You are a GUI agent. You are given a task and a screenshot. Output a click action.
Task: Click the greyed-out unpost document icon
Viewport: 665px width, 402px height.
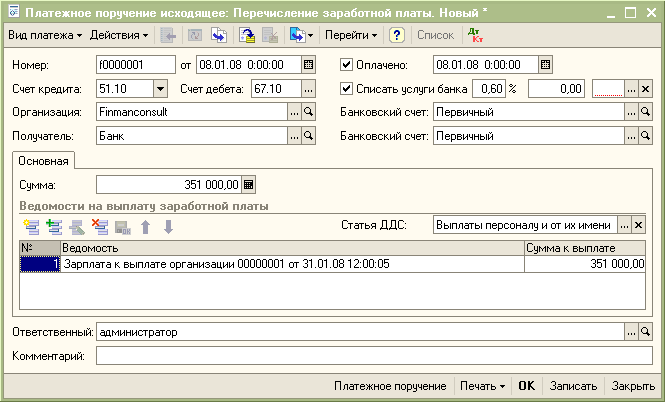[x=270, y=36]
